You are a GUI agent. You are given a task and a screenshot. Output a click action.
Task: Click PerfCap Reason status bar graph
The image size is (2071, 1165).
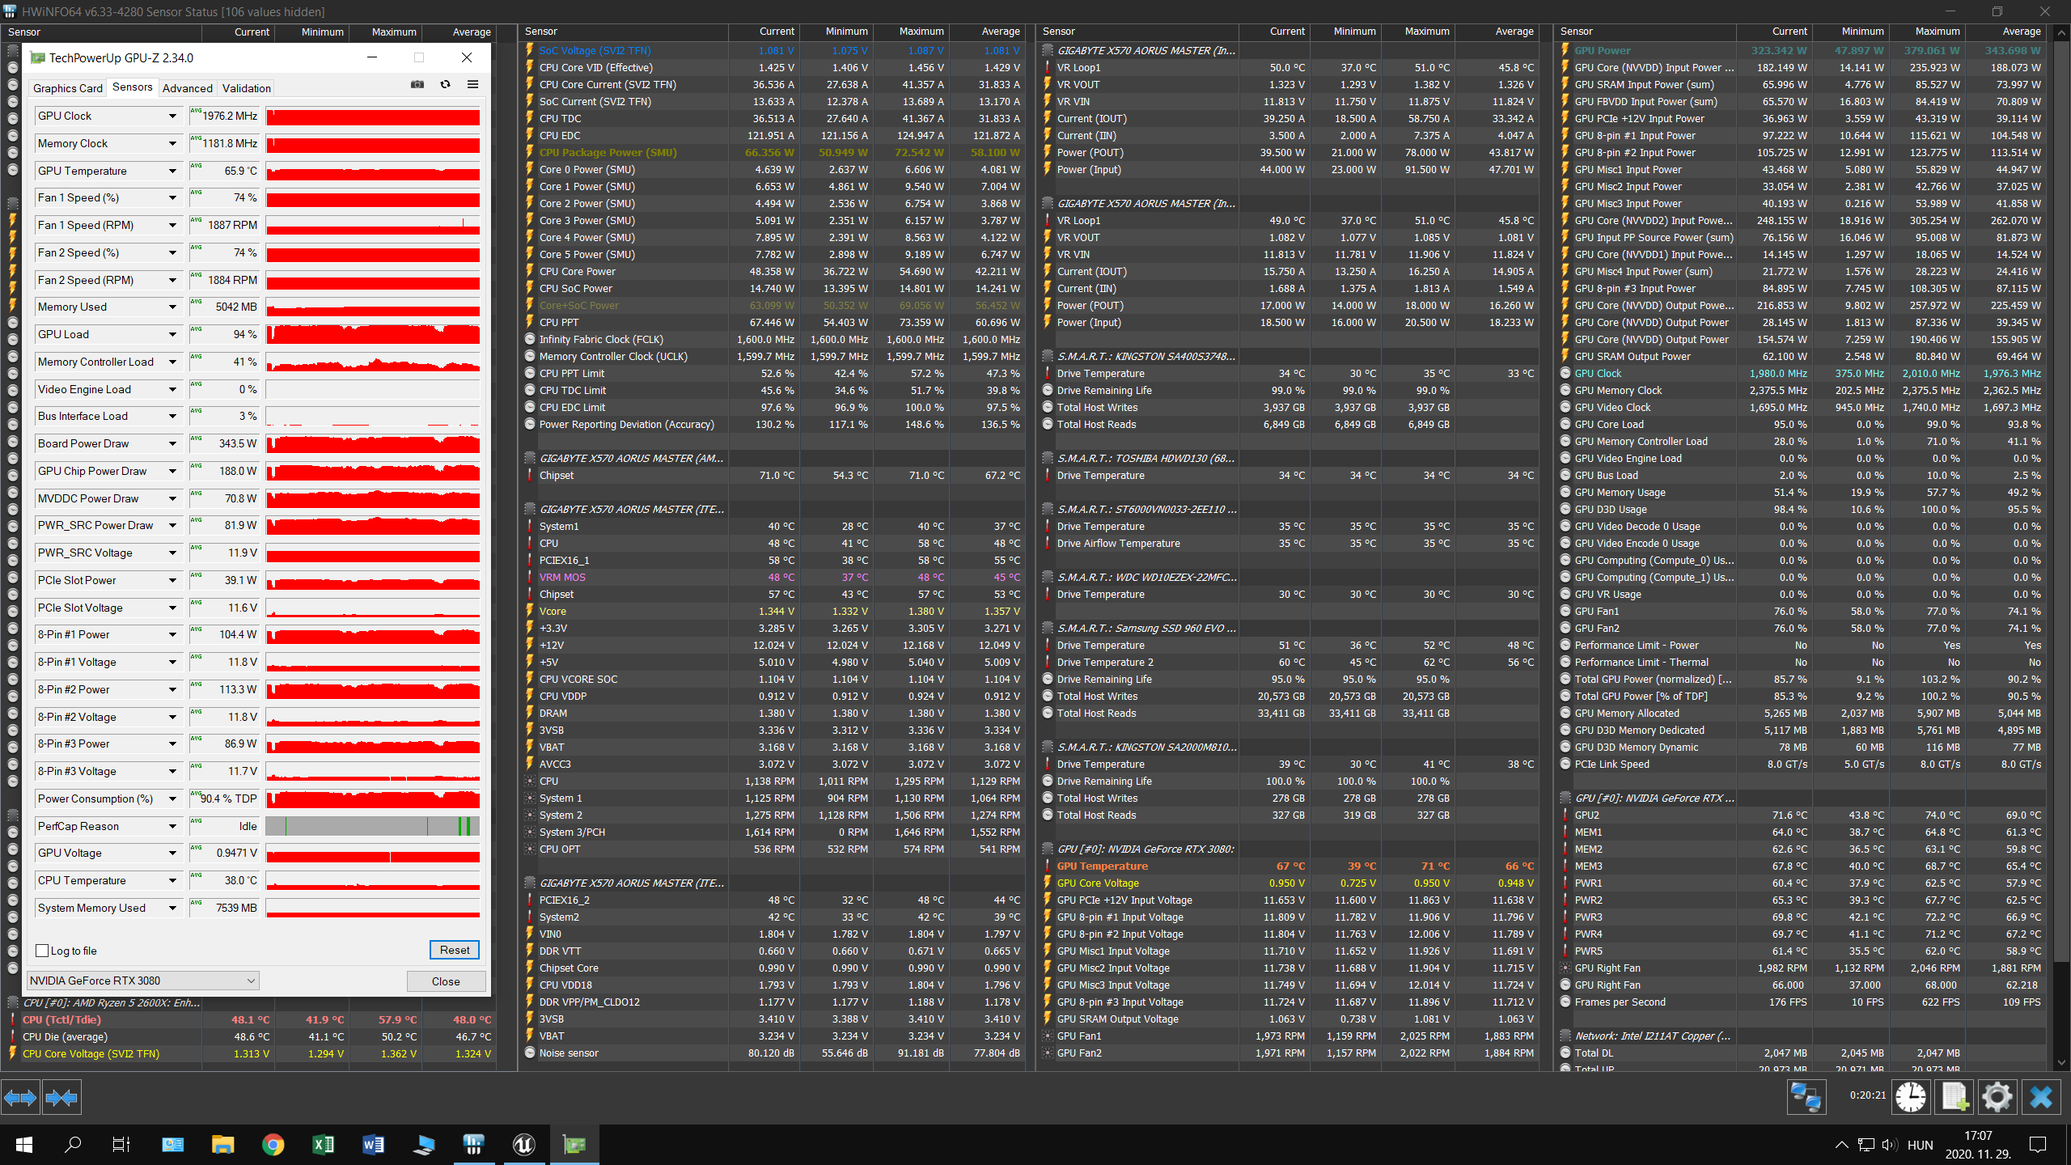pos(373,826)
